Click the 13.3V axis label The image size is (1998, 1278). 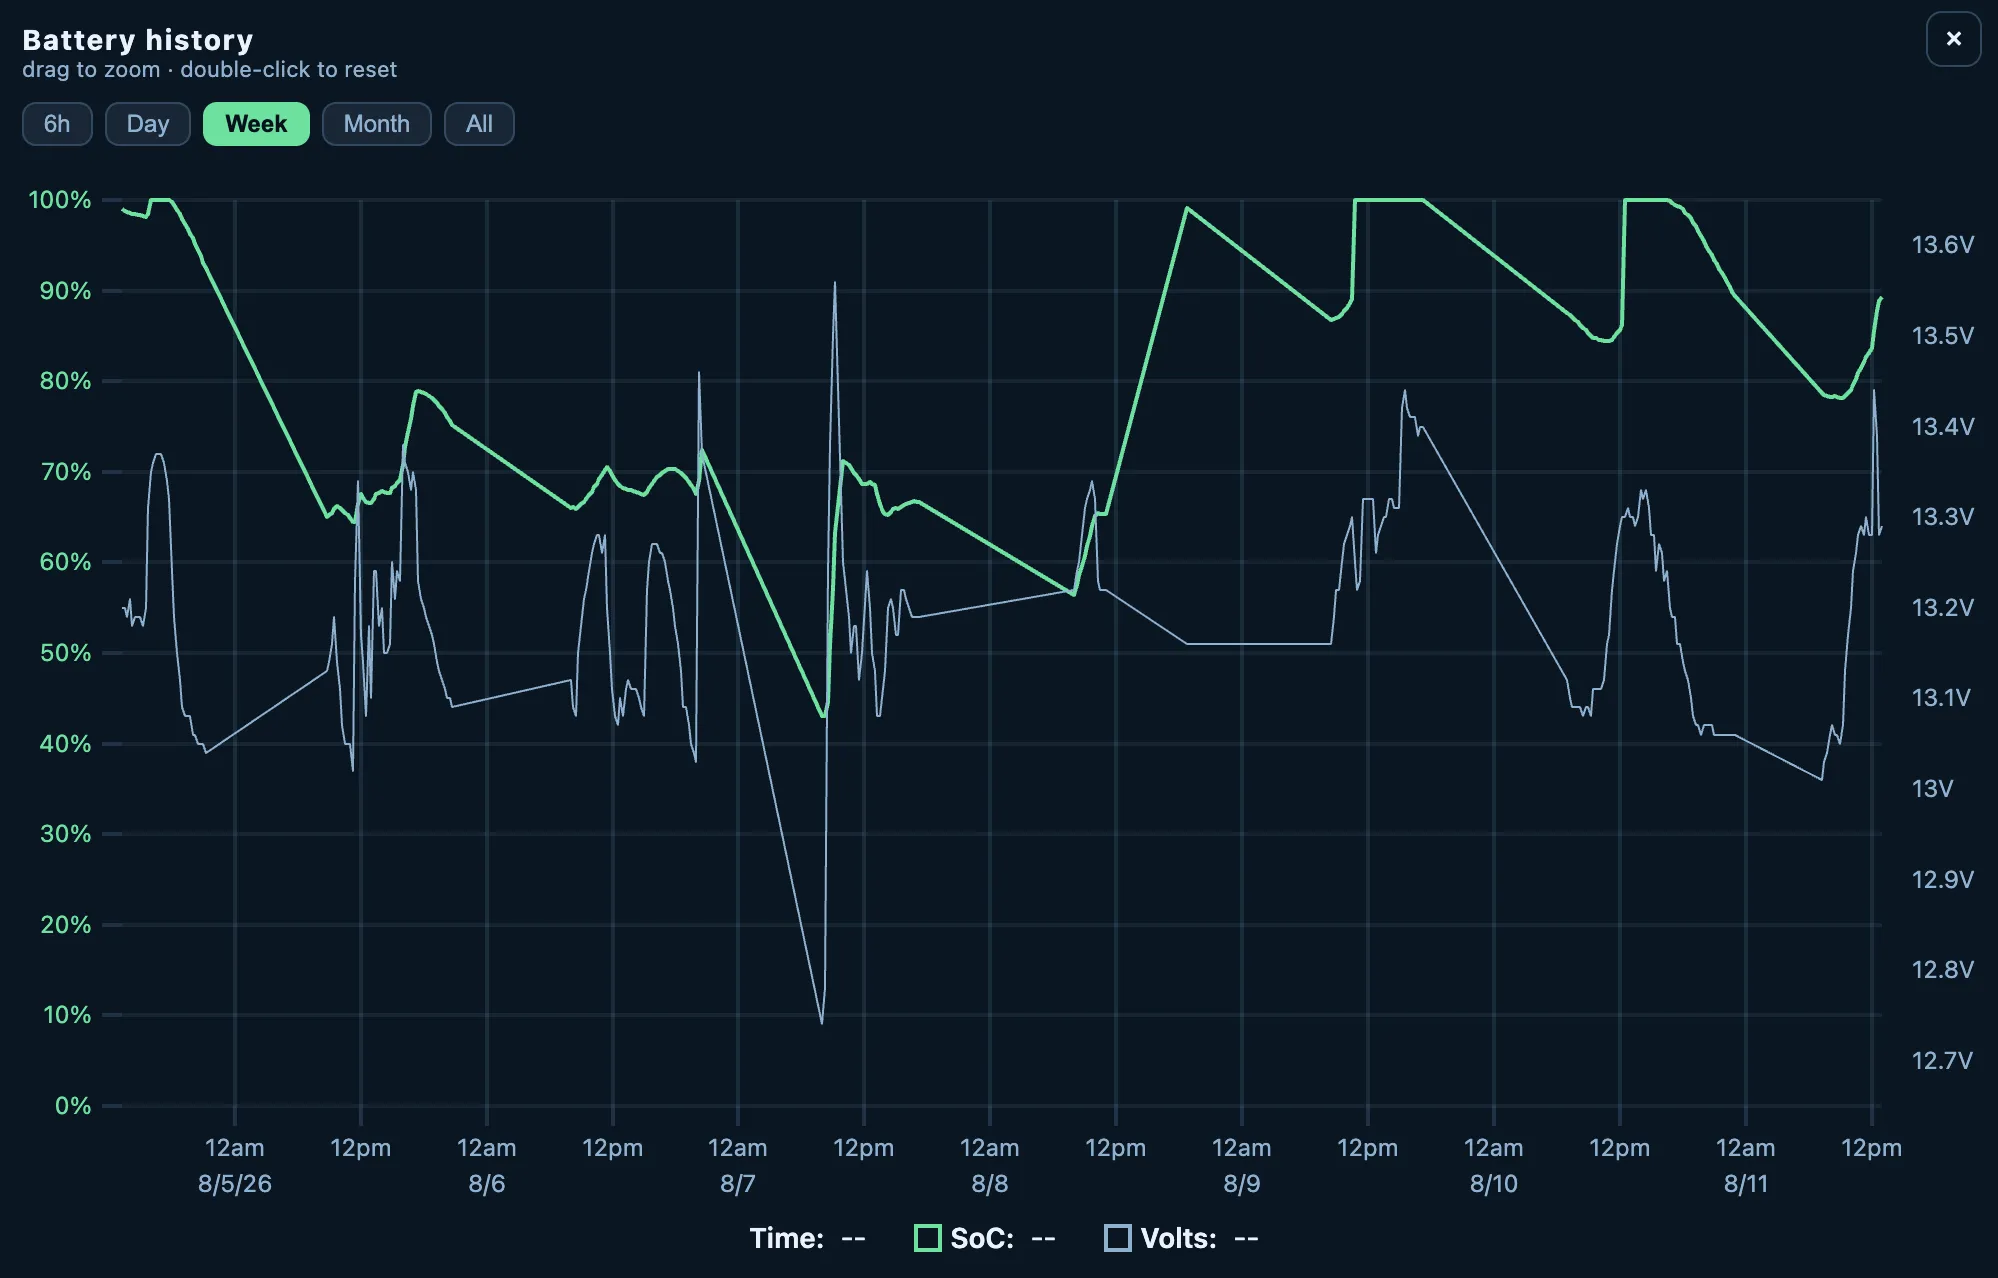[x=1943, y=517]
